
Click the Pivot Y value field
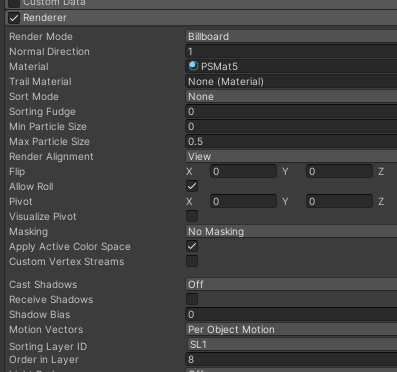(339, 201)
